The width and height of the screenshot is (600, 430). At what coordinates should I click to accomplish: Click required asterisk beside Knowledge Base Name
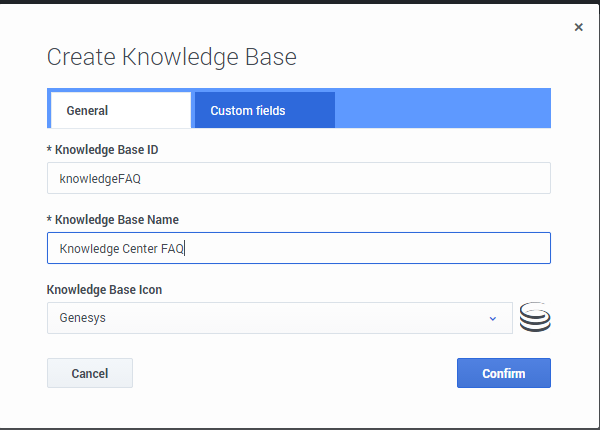coord(50,220)
